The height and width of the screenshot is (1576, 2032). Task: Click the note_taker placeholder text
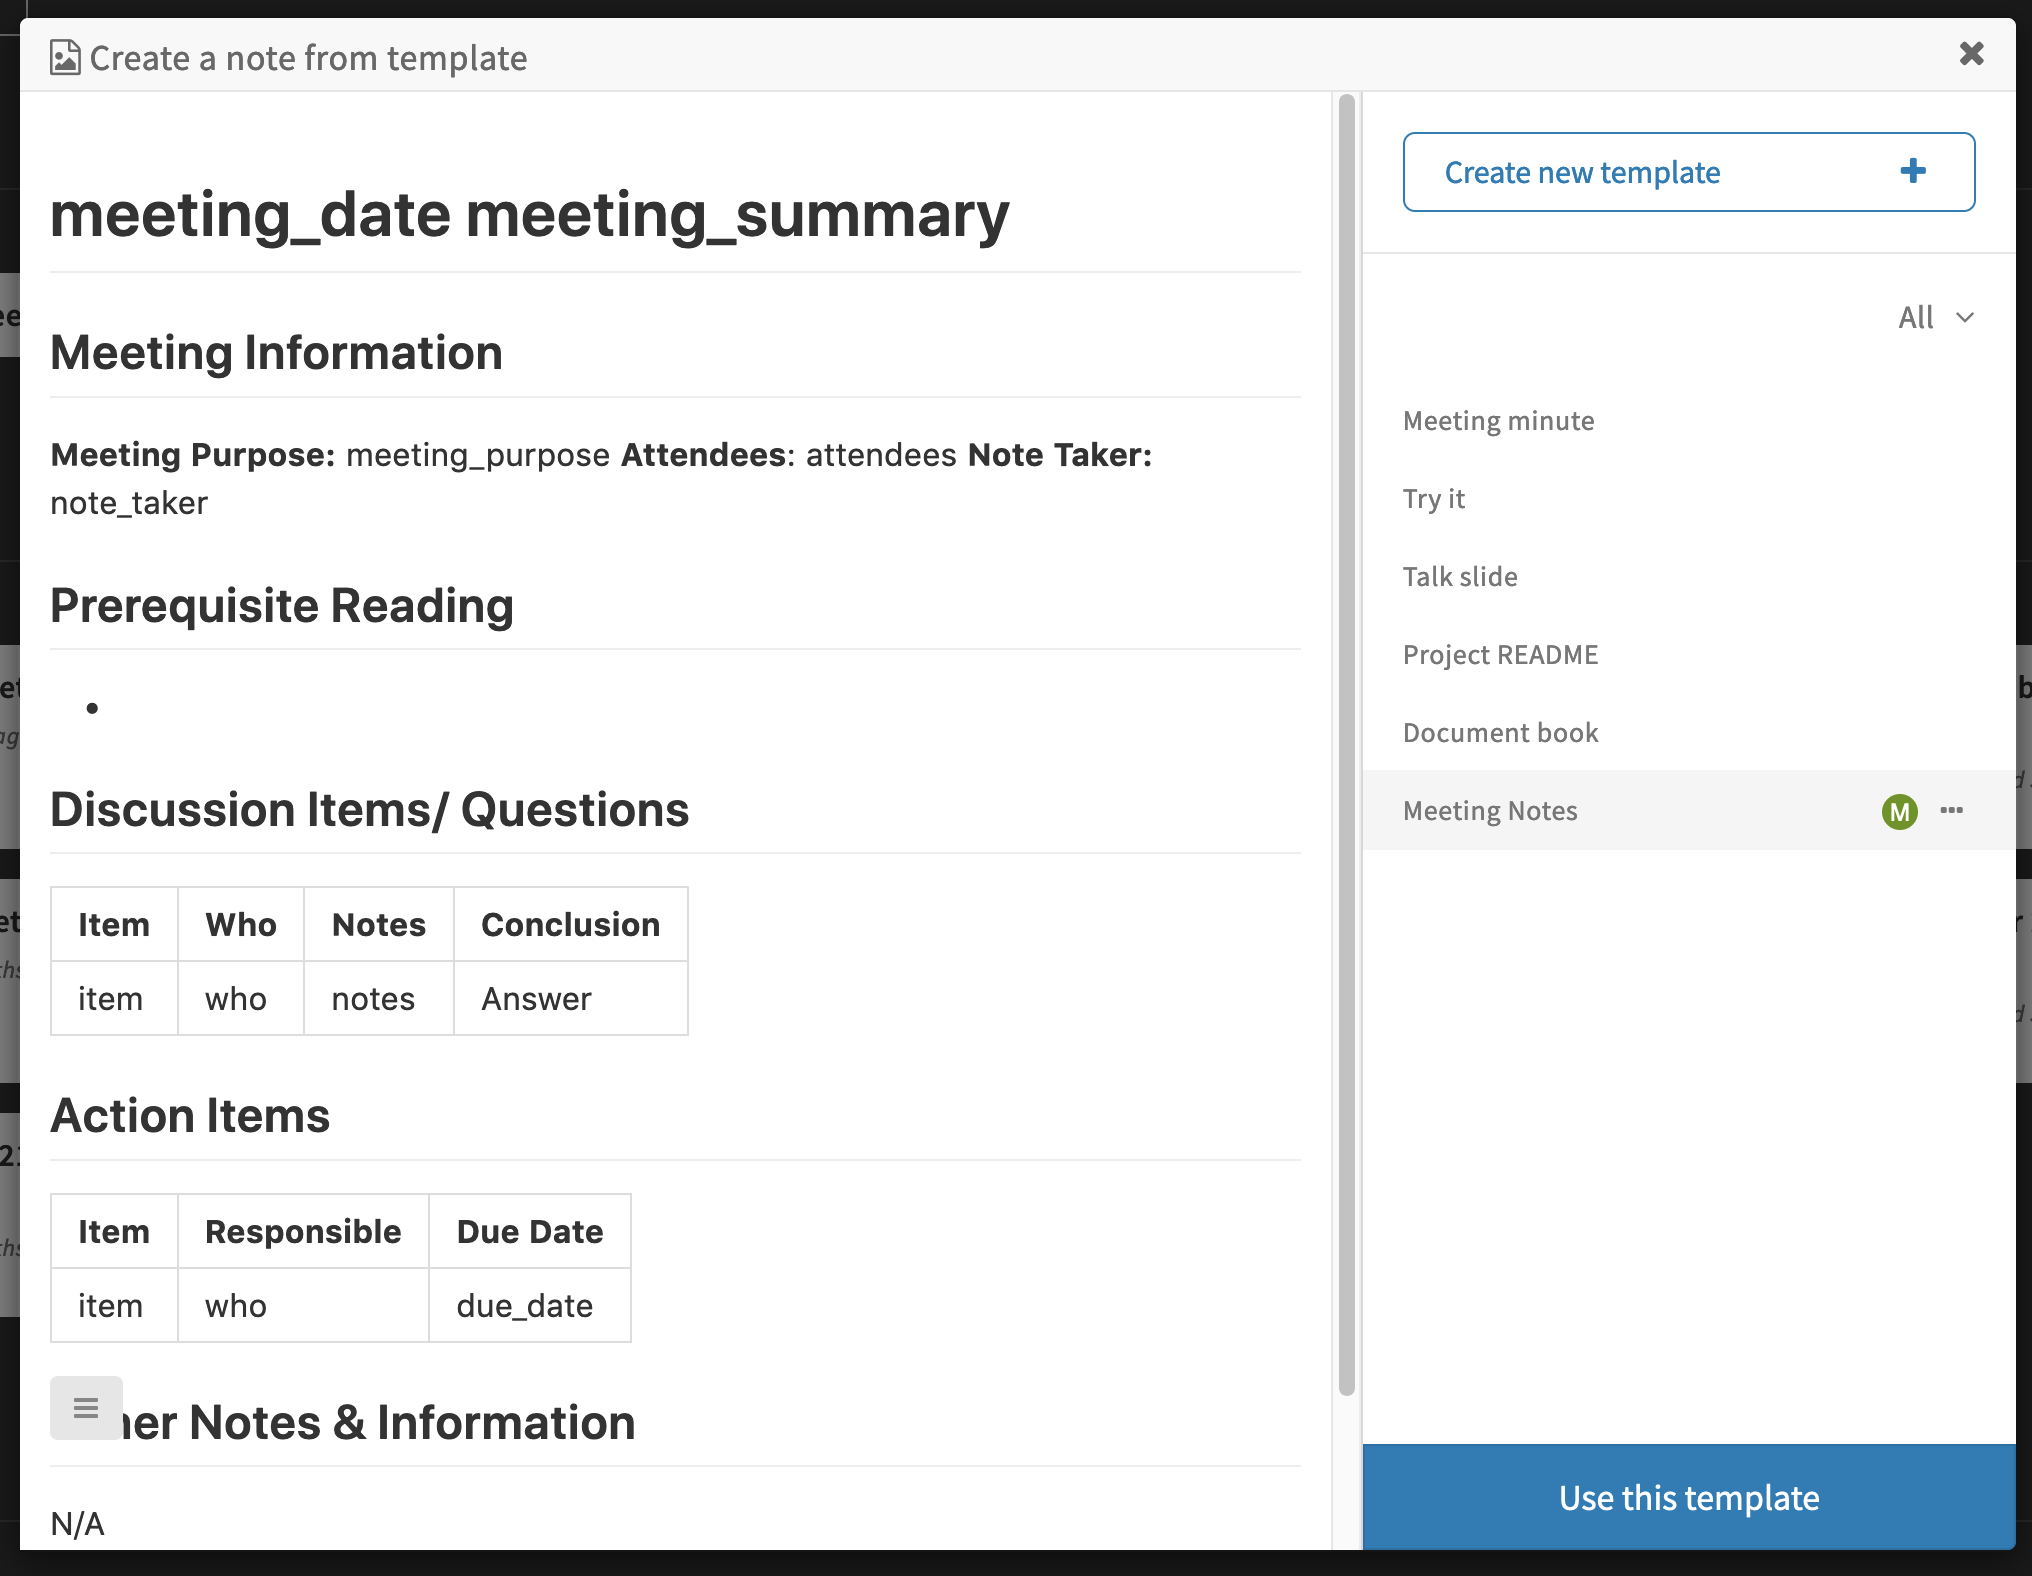click(129, 503)
